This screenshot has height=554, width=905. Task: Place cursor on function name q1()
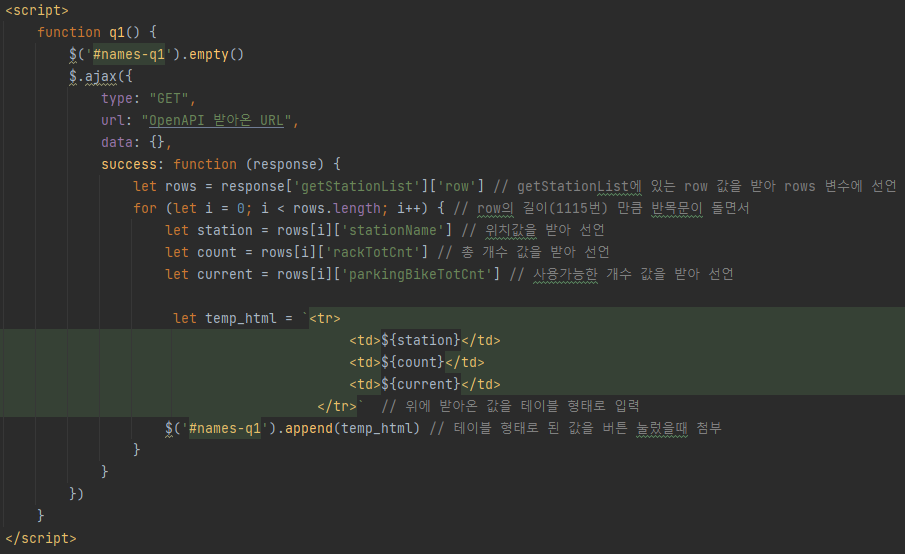tap(125, 32)
